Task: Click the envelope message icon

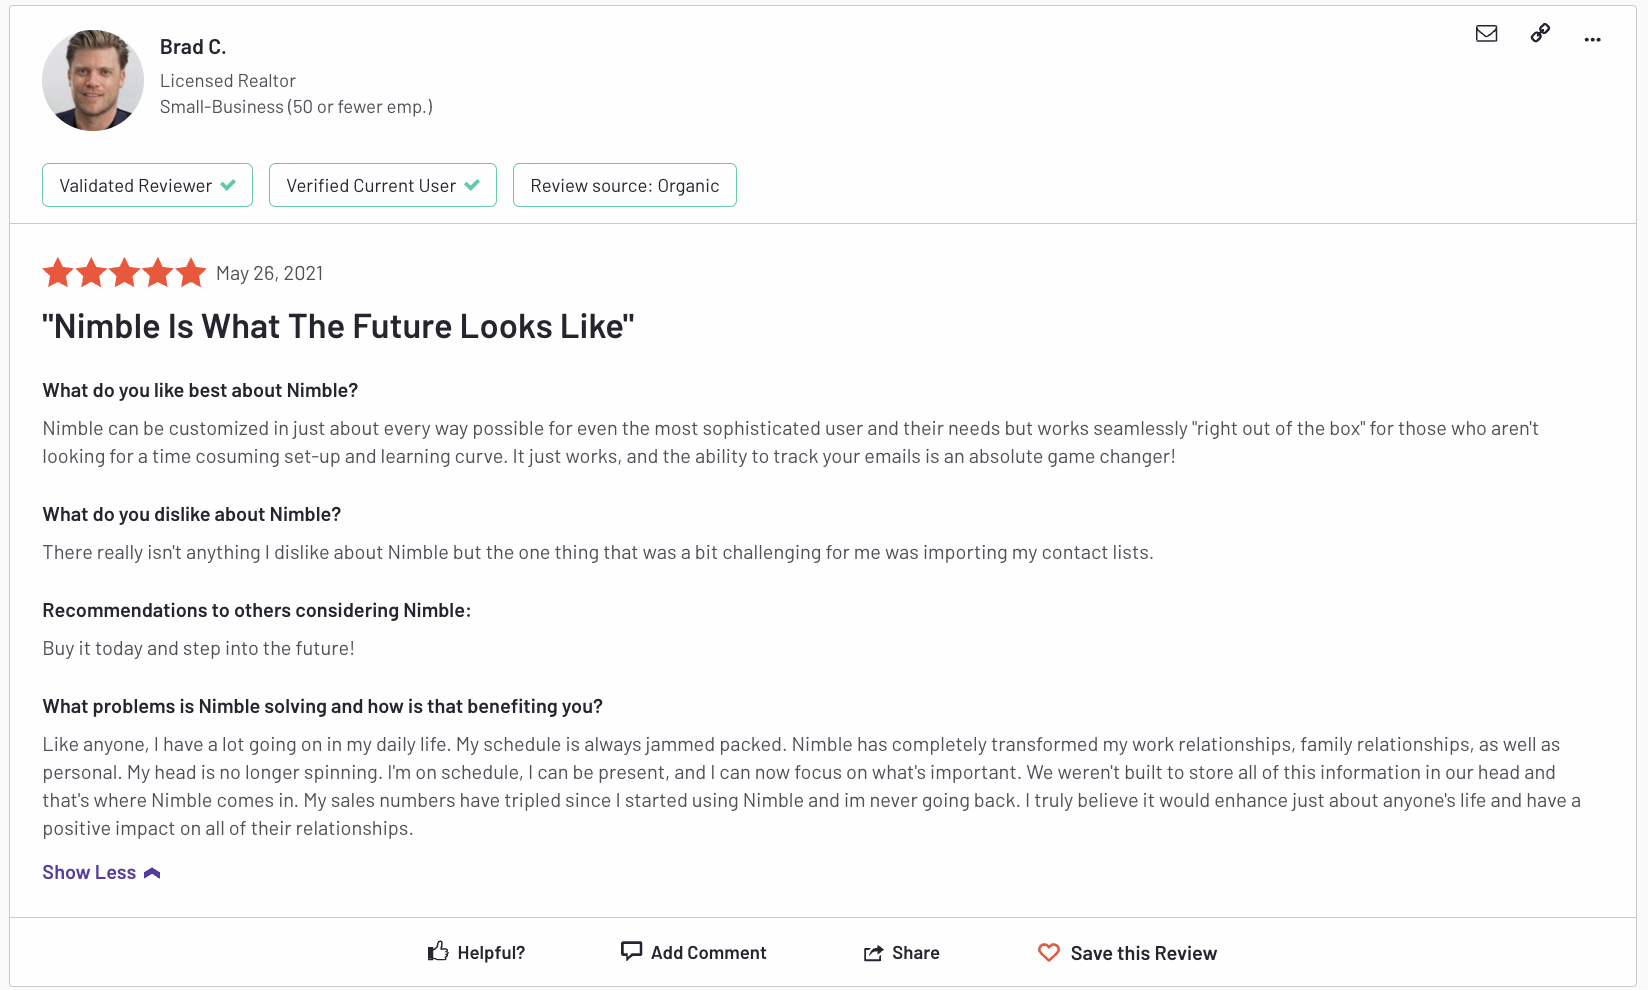Action: click(1486, 34)
